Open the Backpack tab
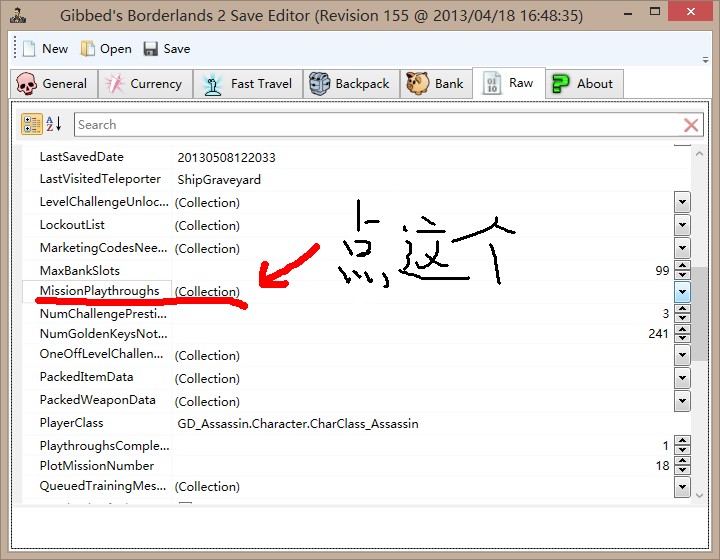Image resolution: width=720 pixels, height=560 pixels. [x=351, y=84]
